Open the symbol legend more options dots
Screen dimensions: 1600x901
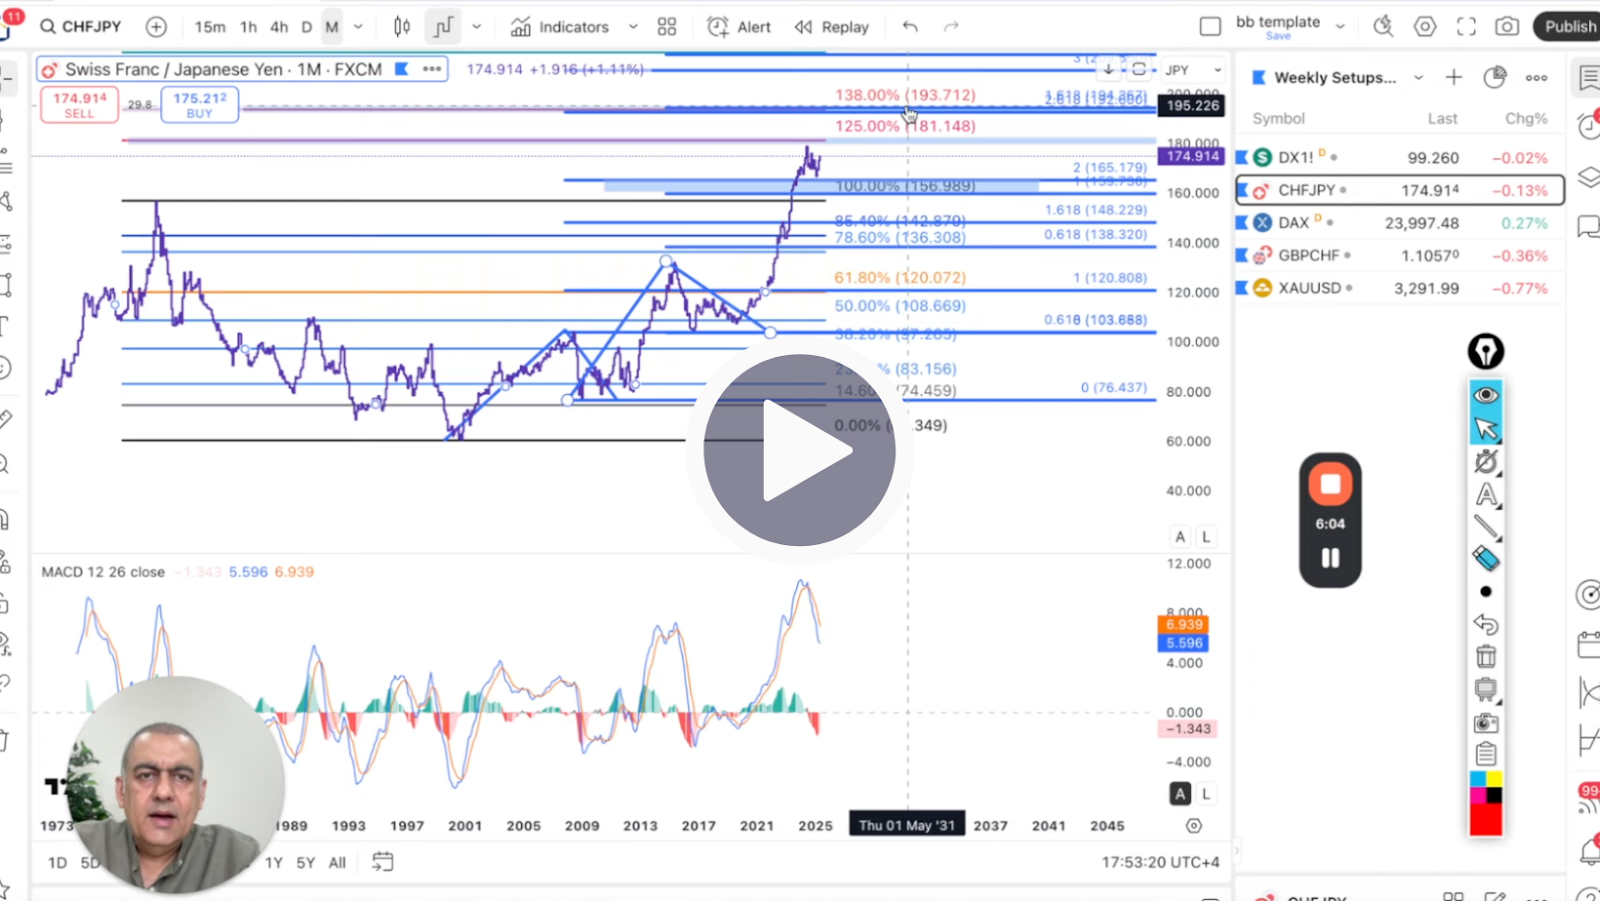[432, 69]
